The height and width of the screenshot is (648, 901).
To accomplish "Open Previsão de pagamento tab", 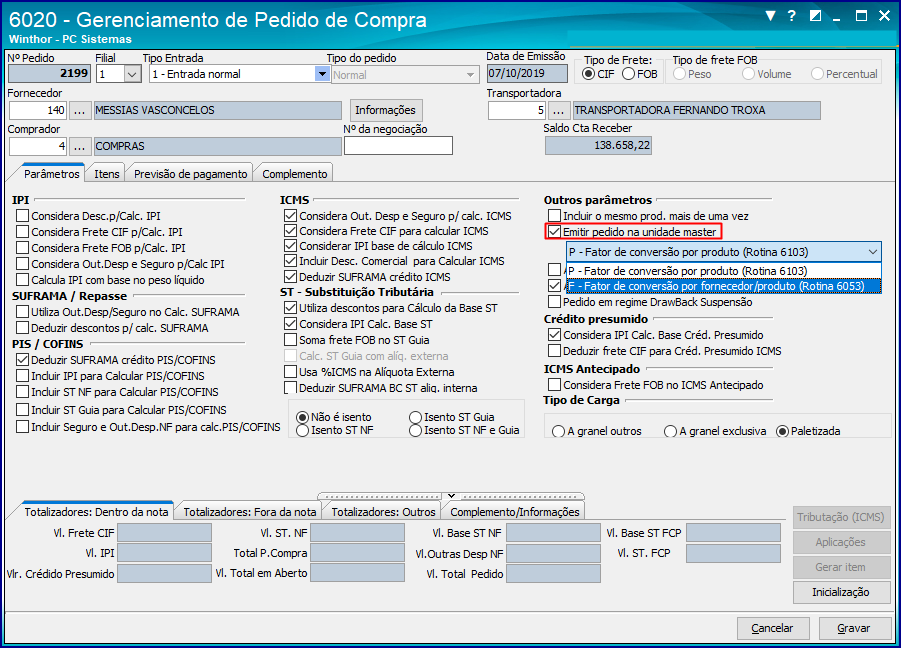I will (x=190, y=174).
